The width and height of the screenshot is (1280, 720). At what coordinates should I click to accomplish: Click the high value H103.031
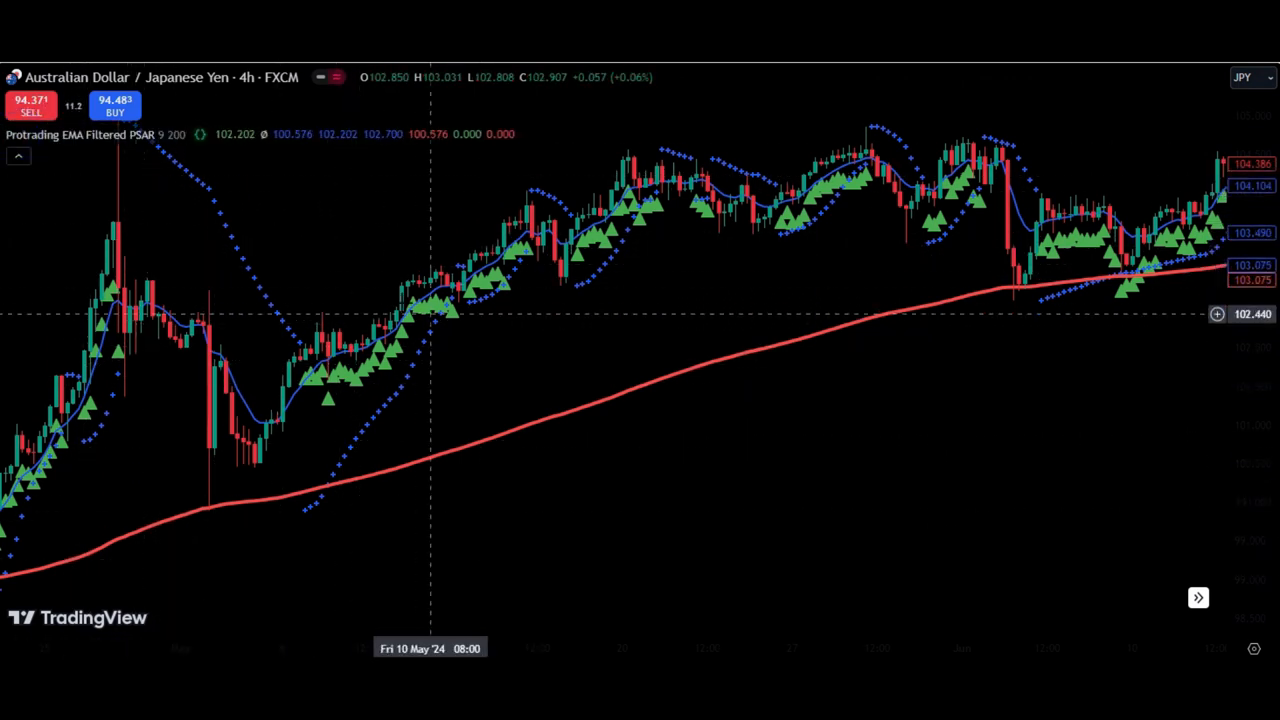pyautogui.click(x=438, y=77)
